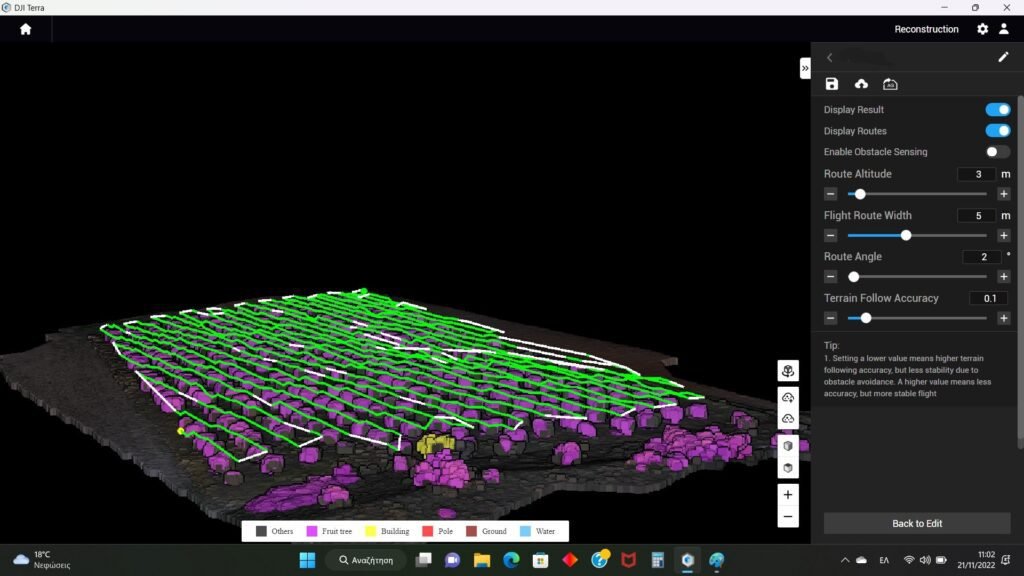Viewport: 1024px width, 576px height.
Task: Edit the mission name with pencil icon
Action: [1003, 57]
